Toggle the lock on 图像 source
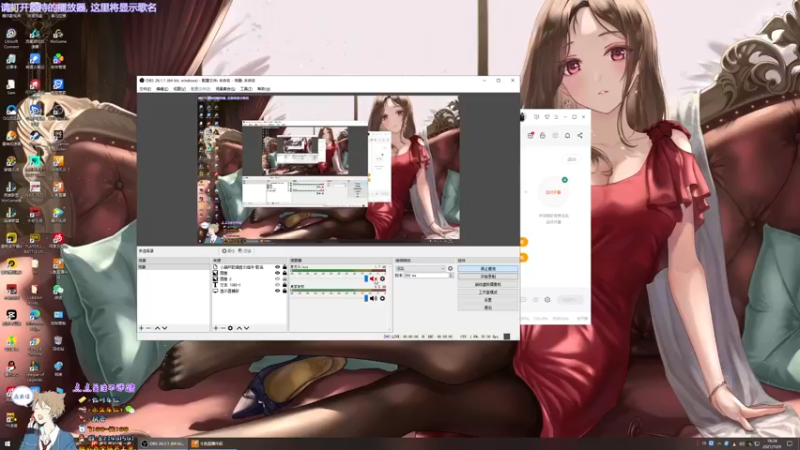Viewport: 800px width, 450px height. [284, 273]
